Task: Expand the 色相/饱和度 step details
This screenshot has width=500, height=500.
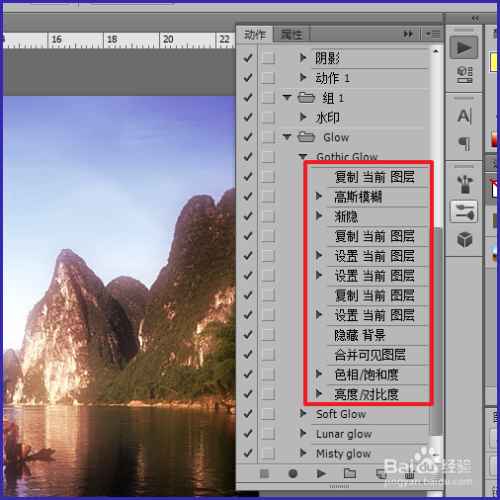Action: tap(319, 374)
